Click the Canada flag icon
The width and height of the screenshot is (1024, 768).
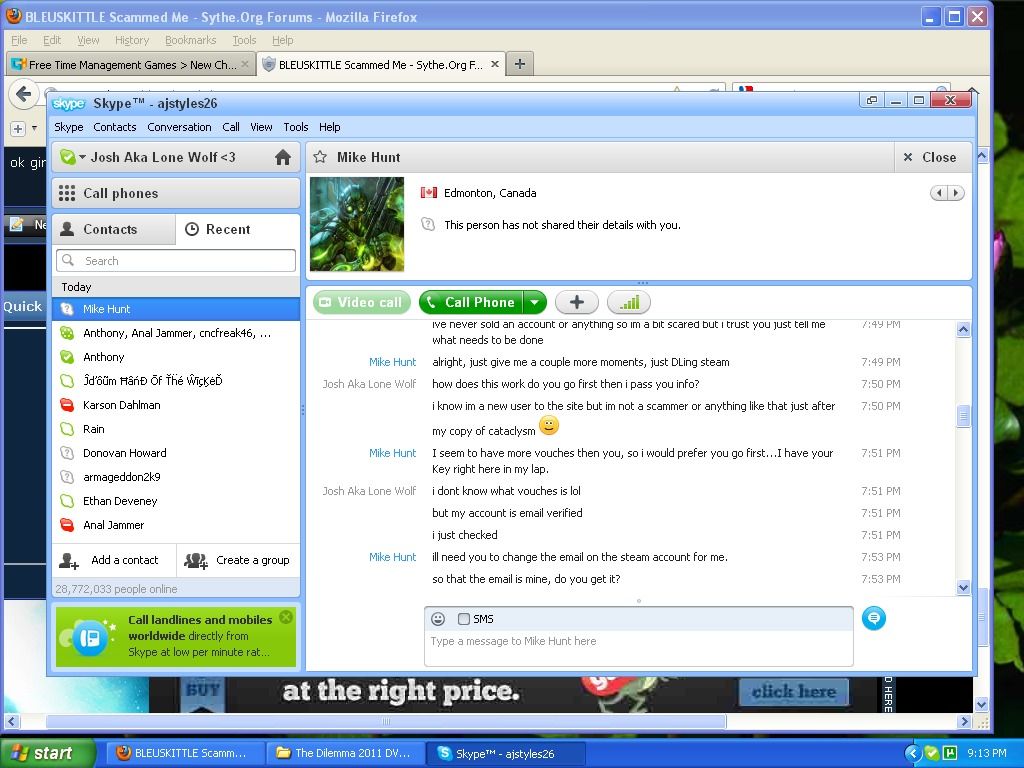(429, 193)
